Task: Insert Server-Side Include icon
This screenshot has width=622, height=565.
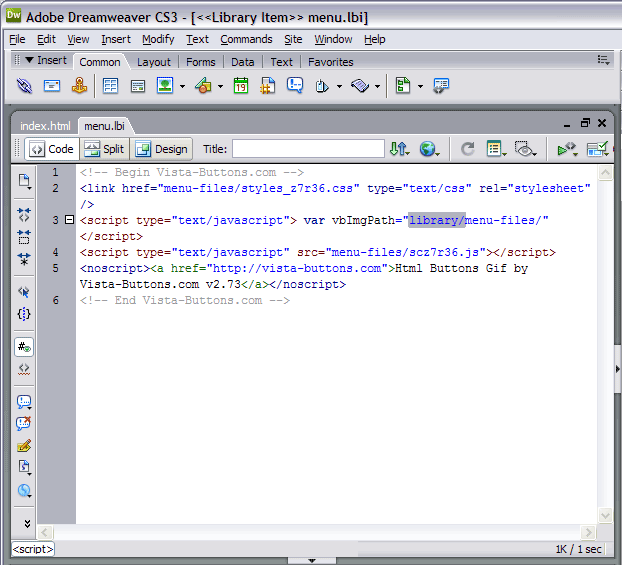Action: click(268, 86)
